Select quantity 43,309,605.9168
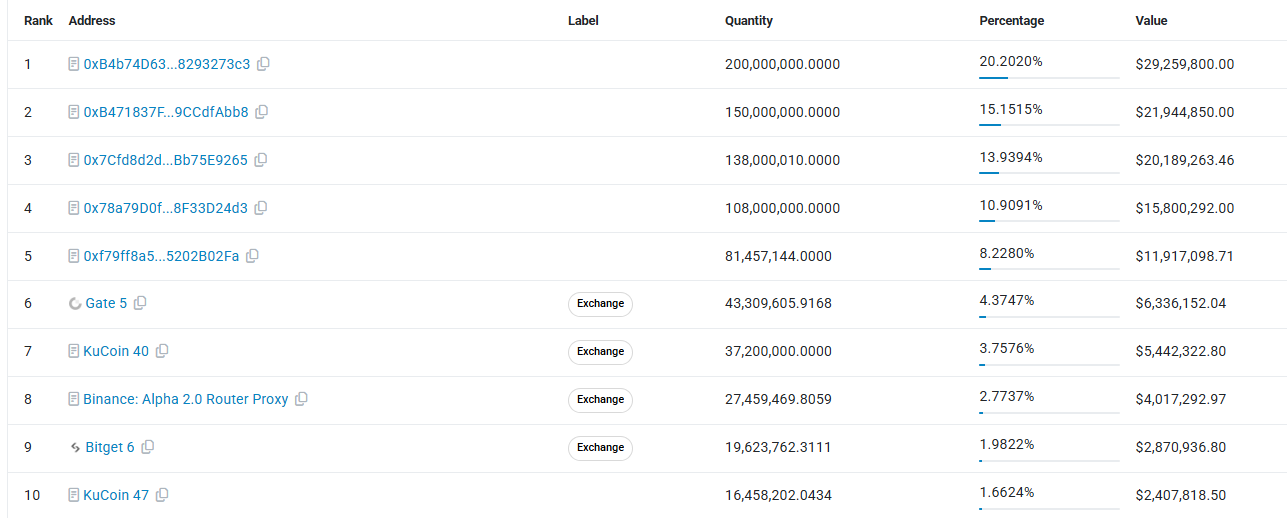This screenshot has width=1287, height=518. (x=778, y=303)
